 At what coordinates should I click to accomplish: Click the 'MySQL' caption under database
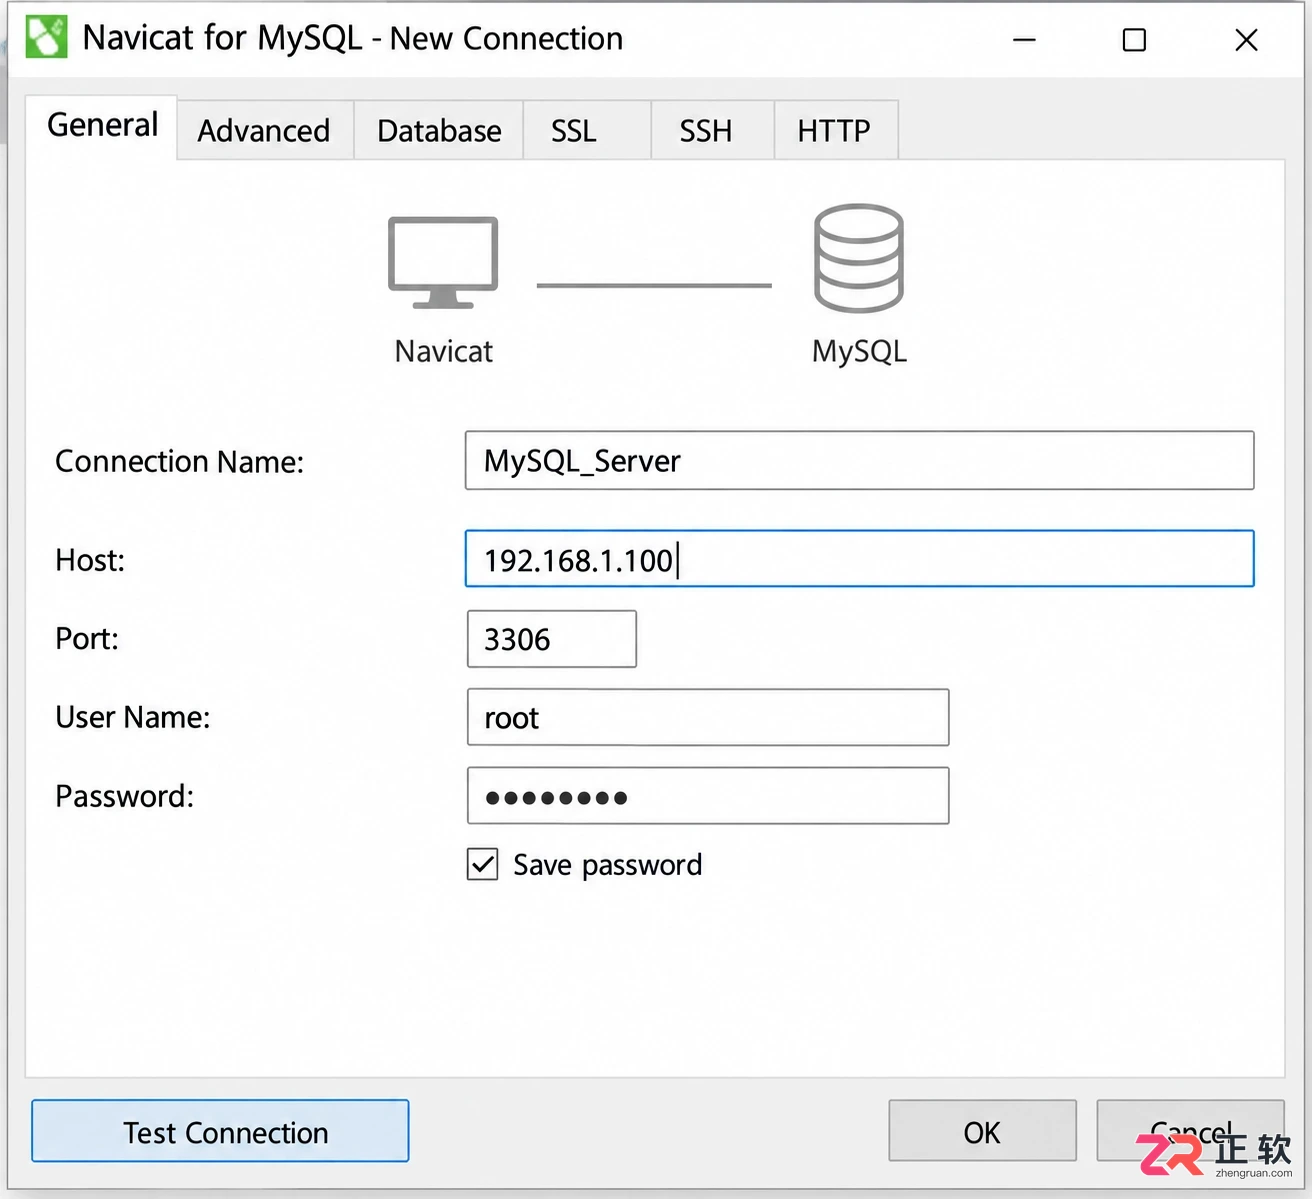click(860, 351)
